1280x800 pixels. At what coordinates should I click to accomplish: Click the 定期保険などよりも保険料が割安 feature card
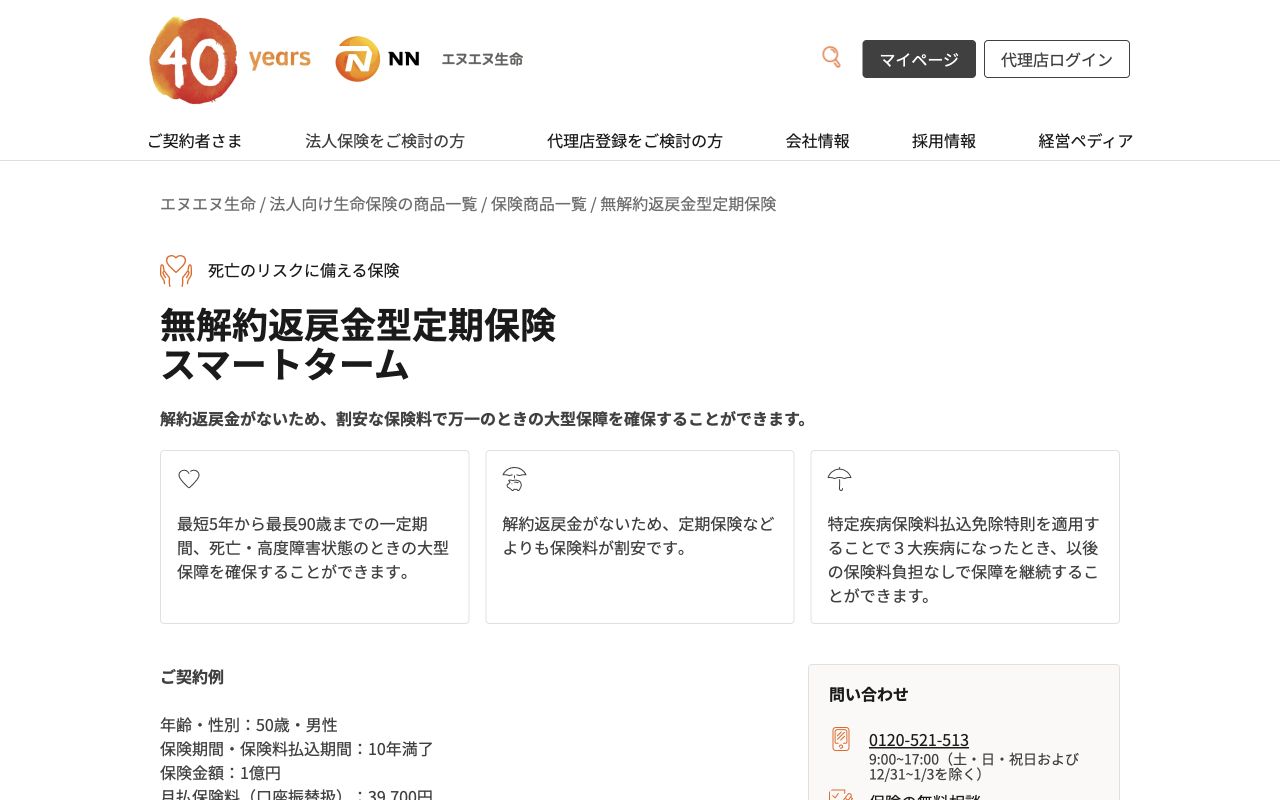click(x=640, y=537)
